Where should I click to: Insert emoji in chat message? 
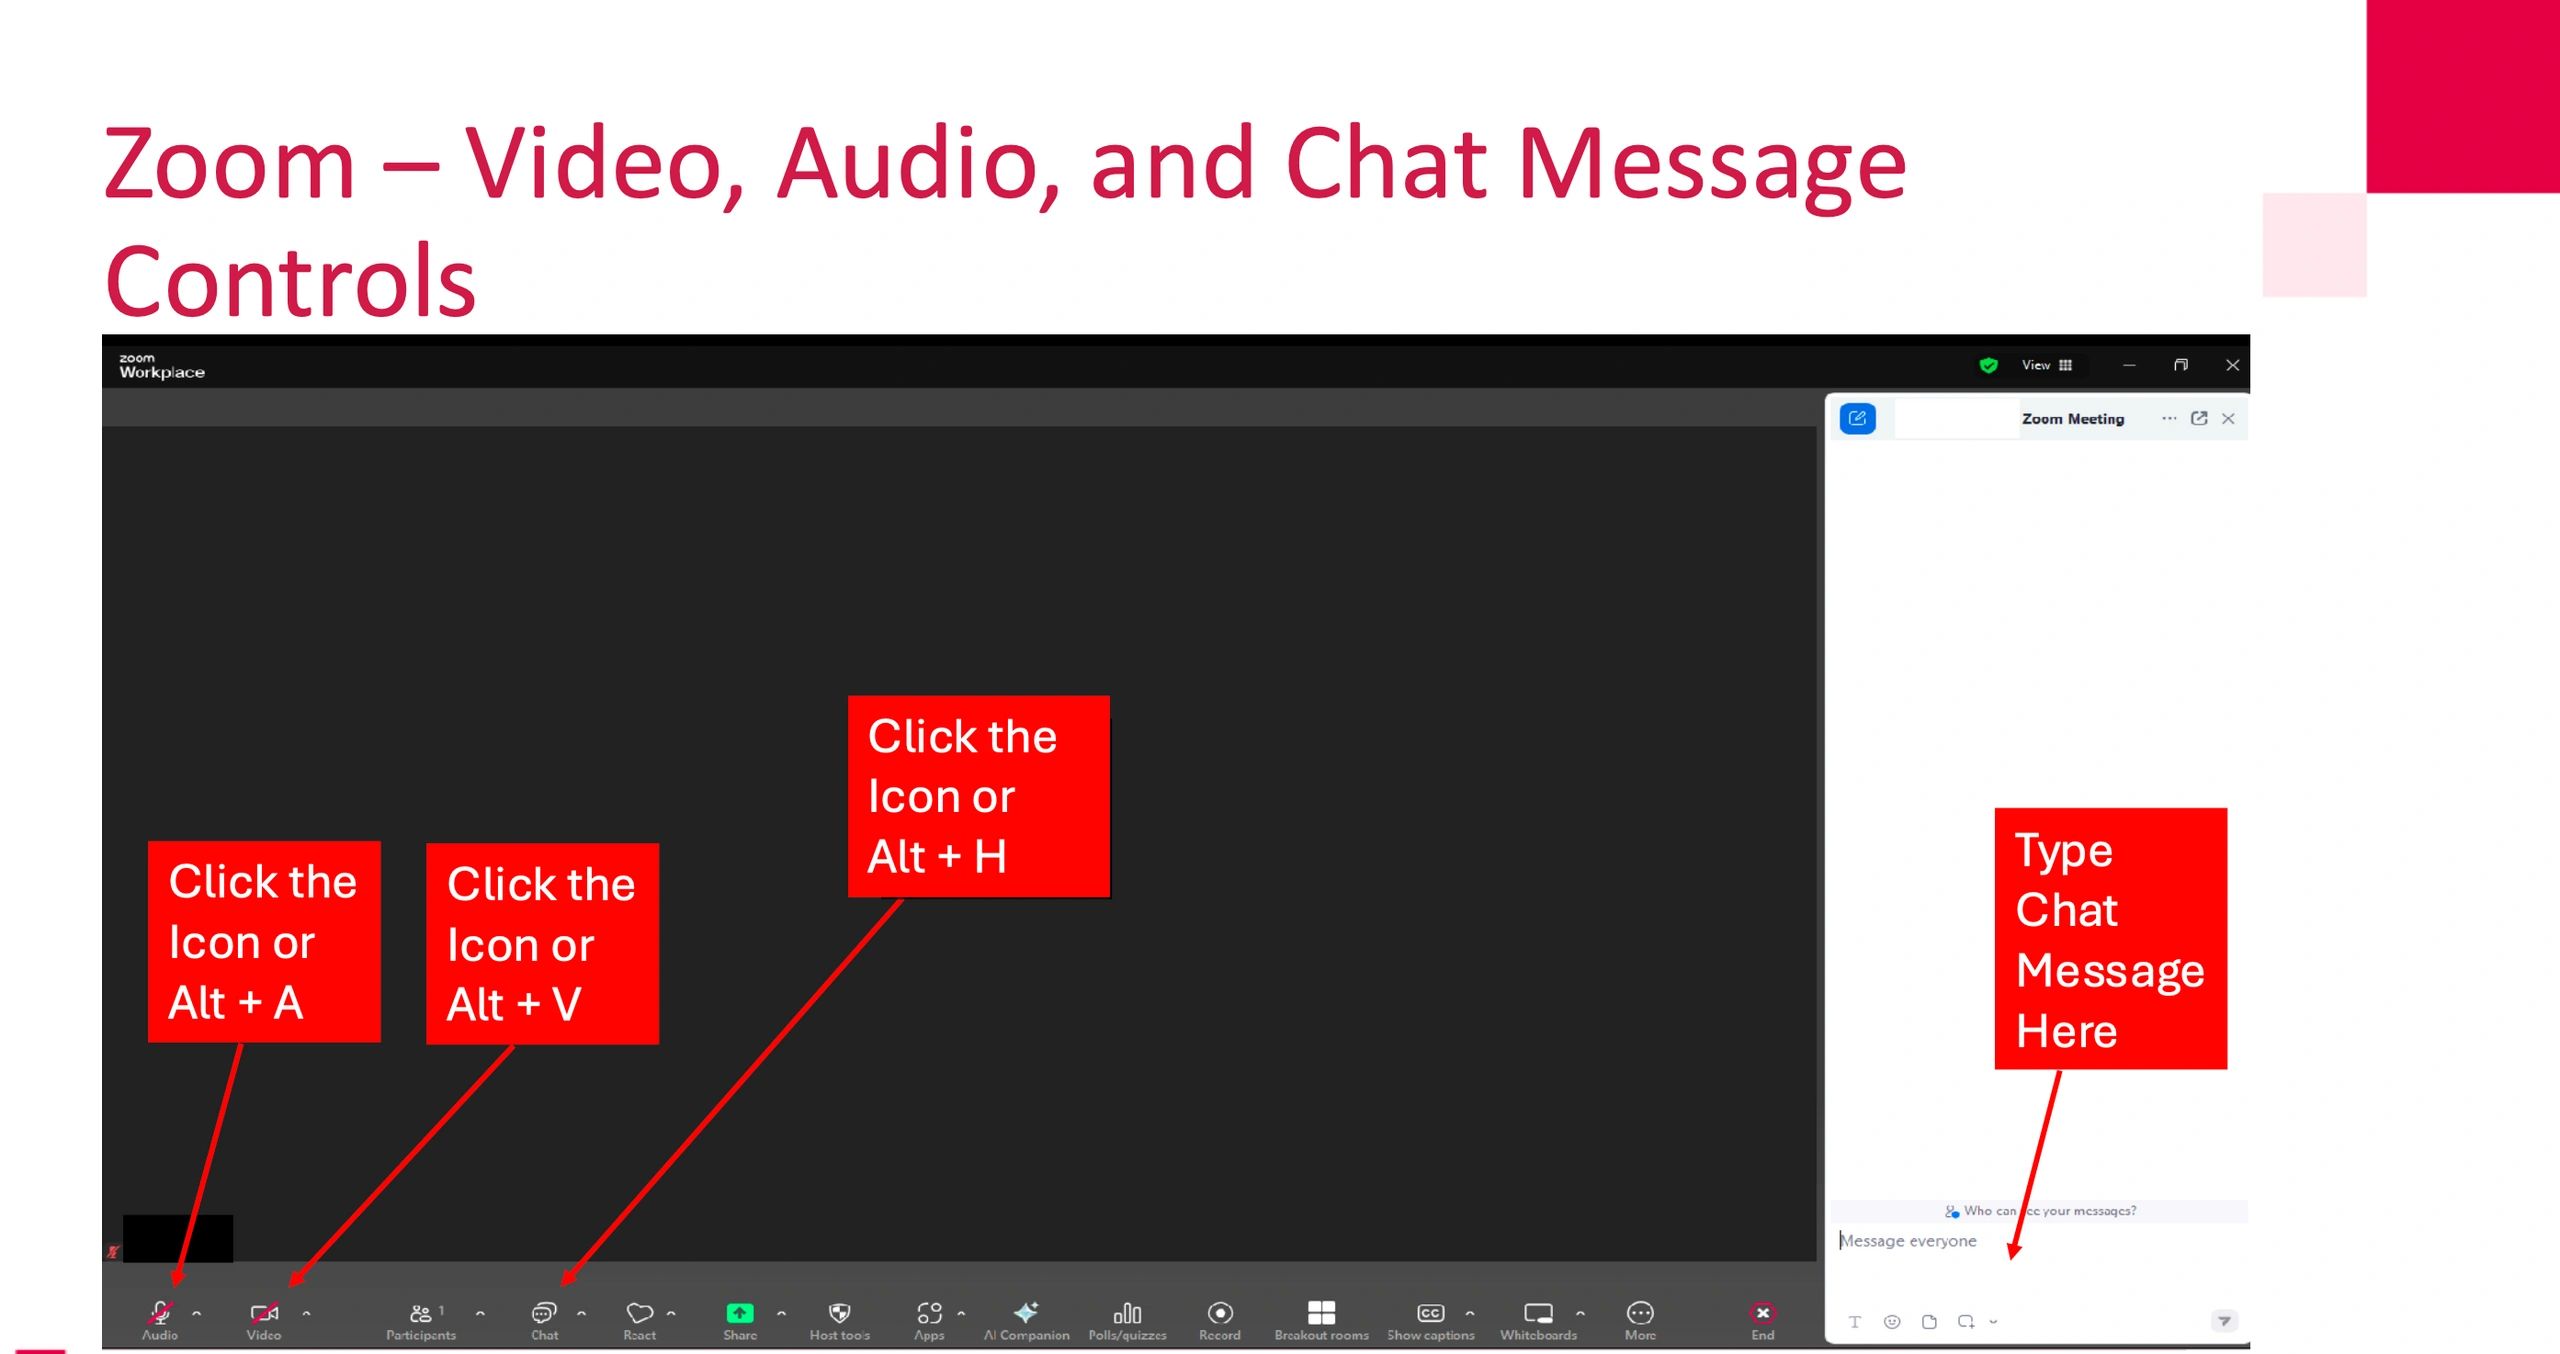[1892, 1322]
